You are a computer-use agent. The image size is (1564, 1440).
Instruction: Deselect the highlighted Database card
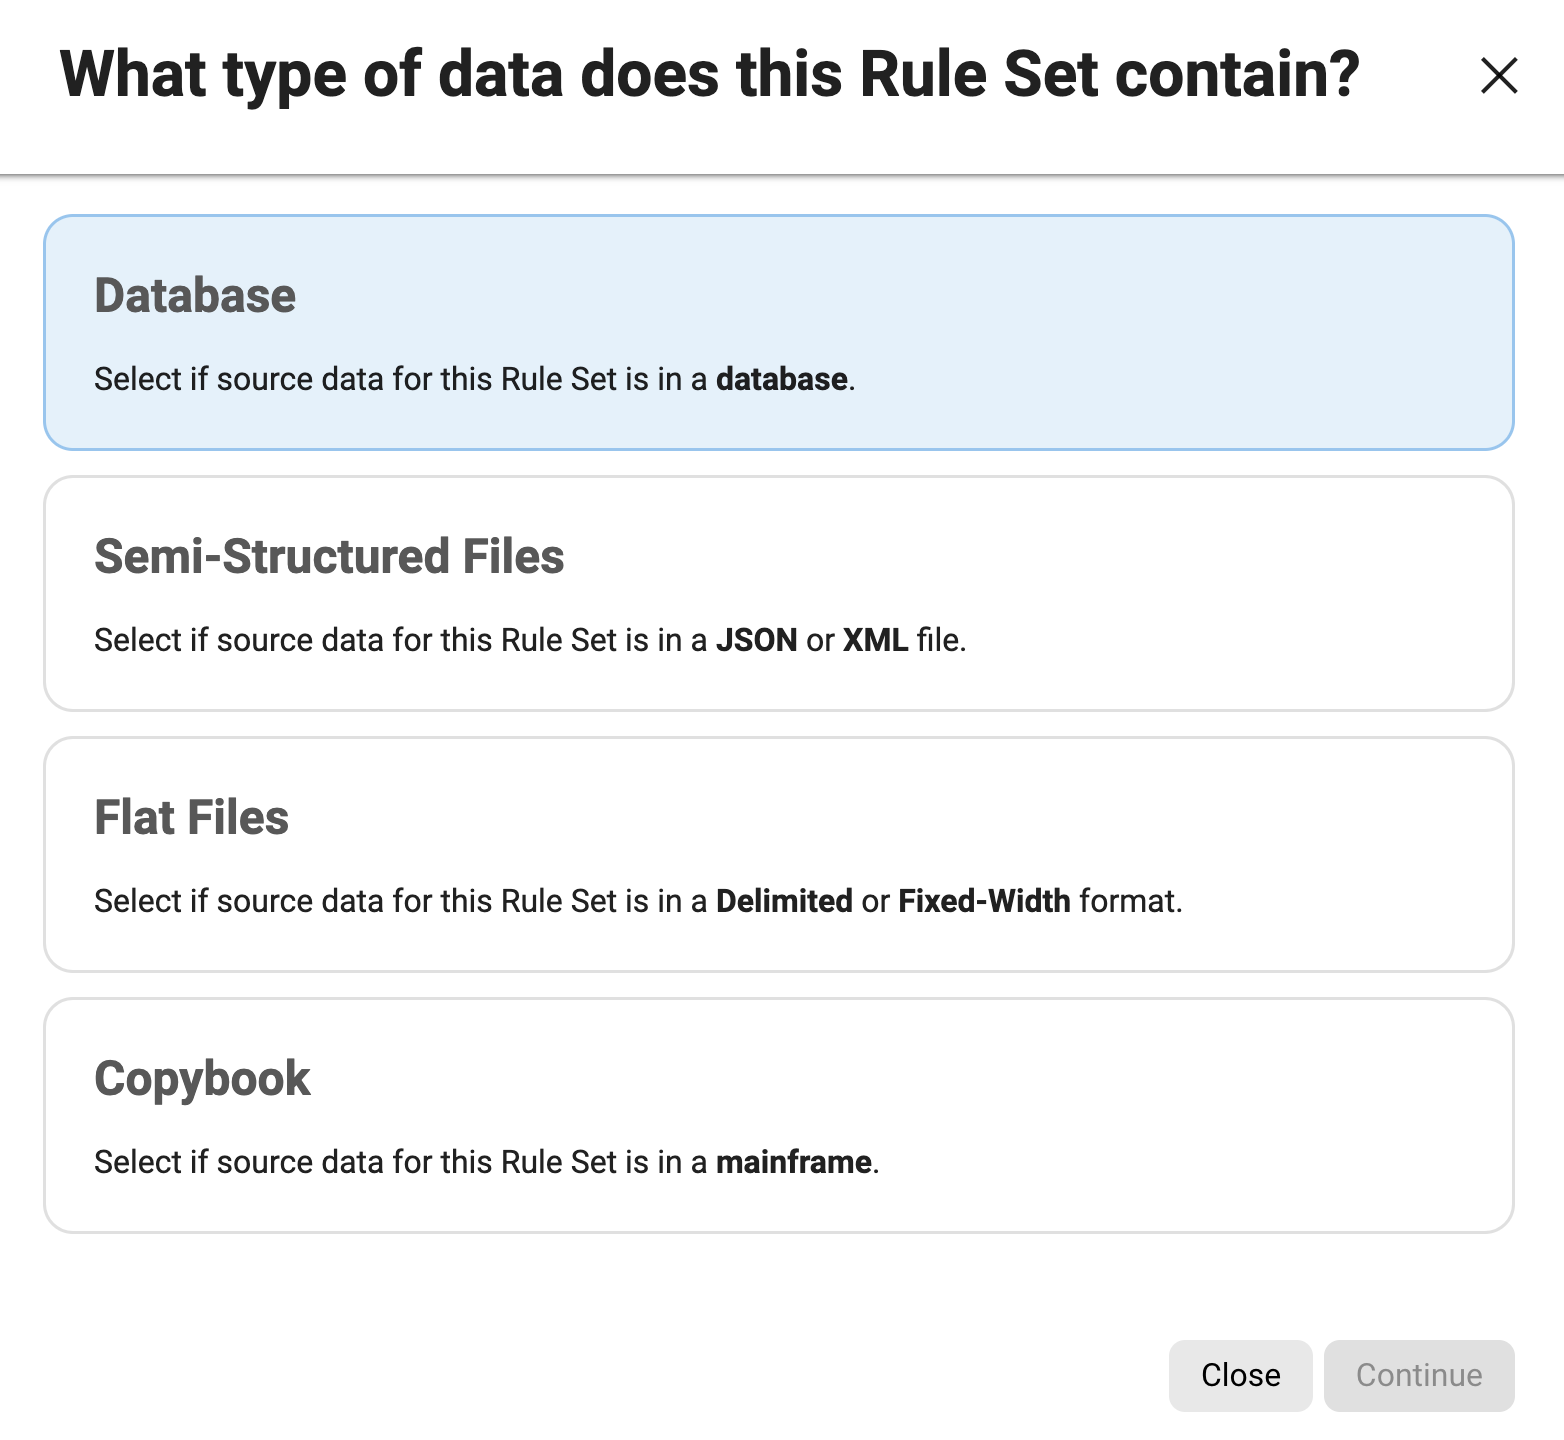(780, 330)
